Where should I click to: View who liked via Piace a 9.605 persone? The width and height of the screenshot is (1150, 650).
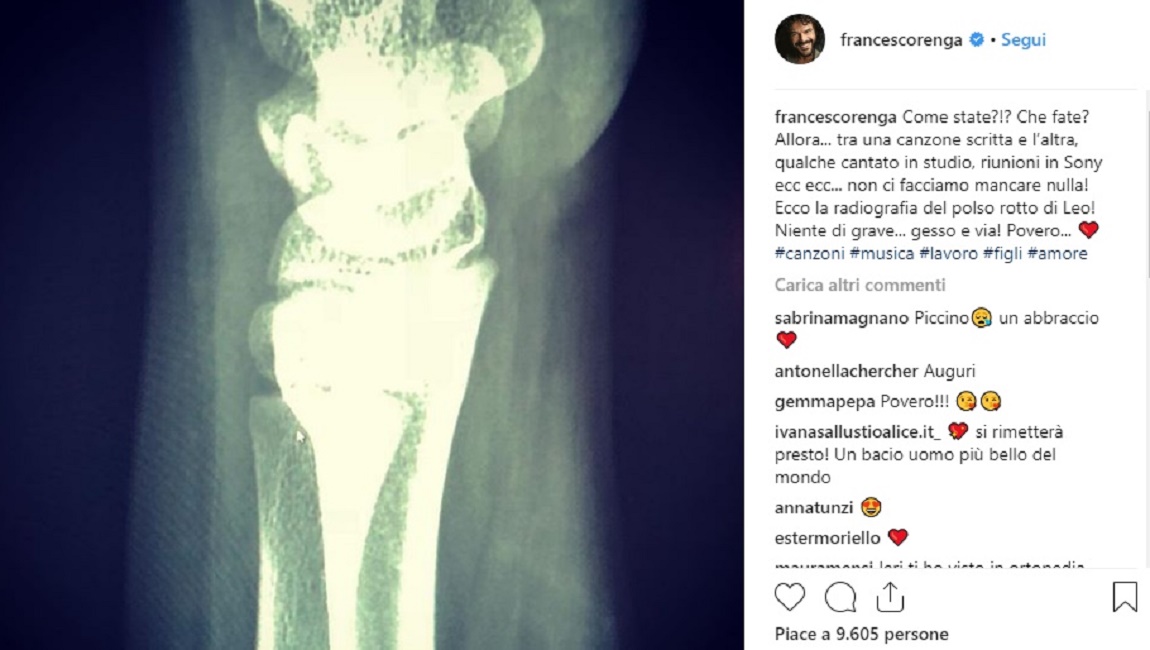(861, 634)
